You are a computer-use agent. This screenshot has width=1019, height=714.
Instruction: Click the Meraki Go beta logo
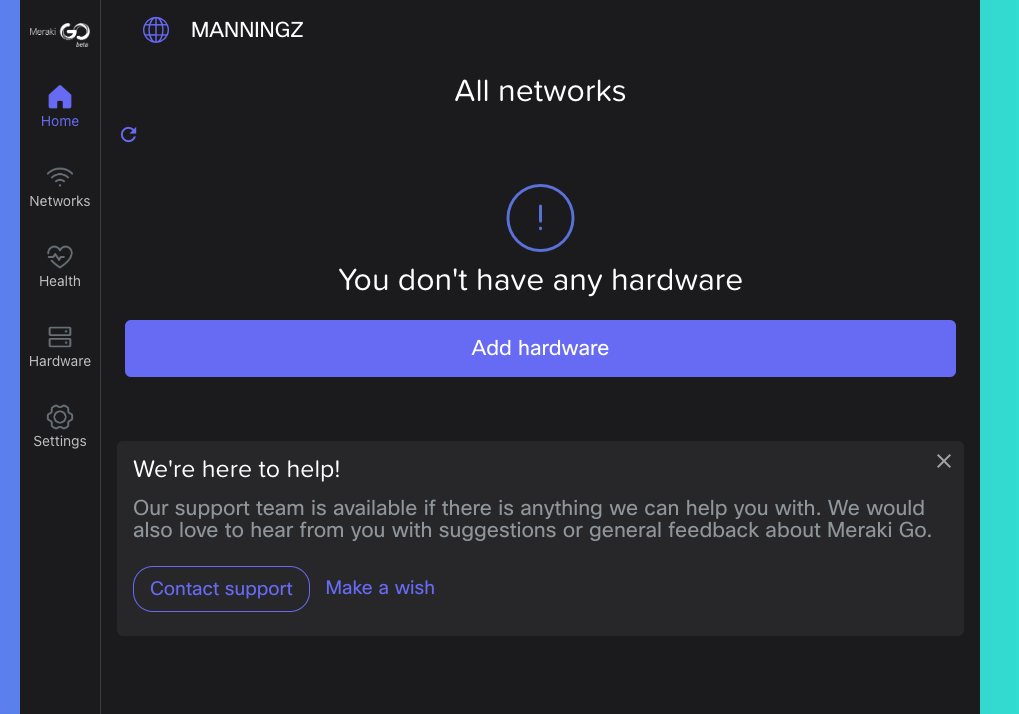60,34
